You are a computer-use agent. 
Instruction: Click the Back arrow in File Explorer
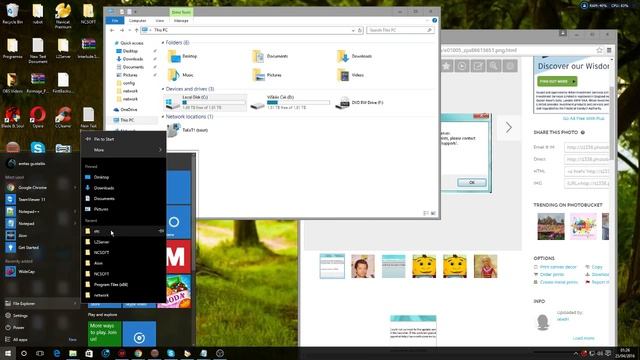coord(112,30)
